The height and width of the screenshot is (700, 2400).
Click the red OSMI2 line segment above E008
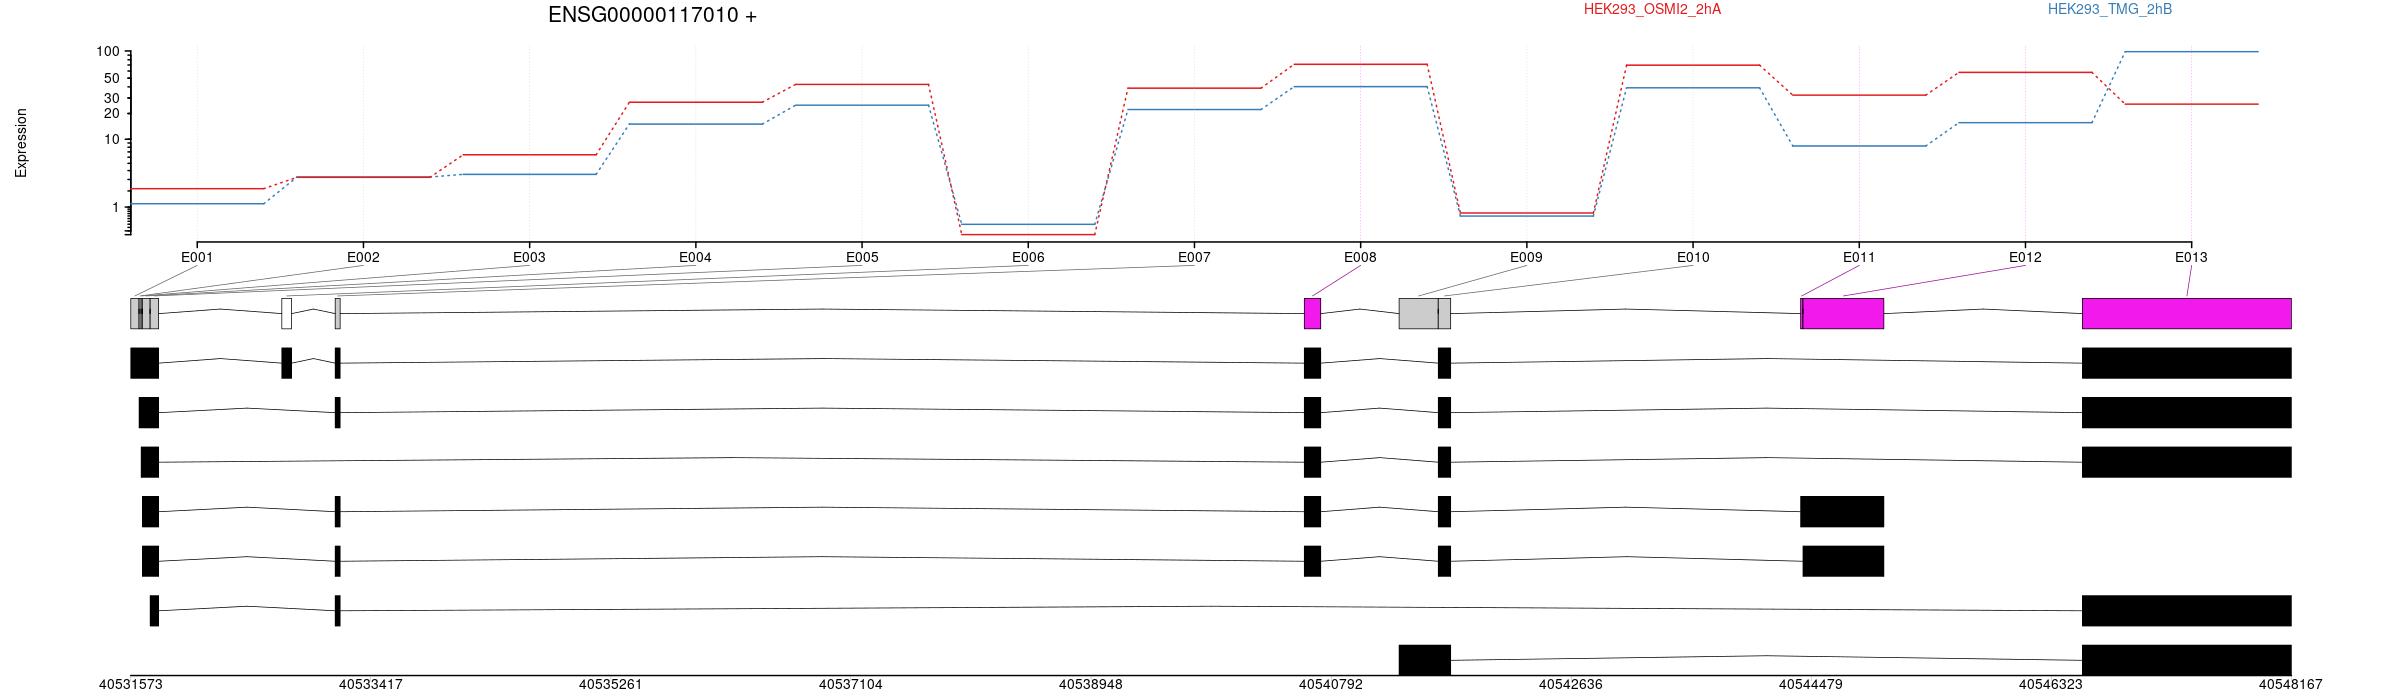1360,64
